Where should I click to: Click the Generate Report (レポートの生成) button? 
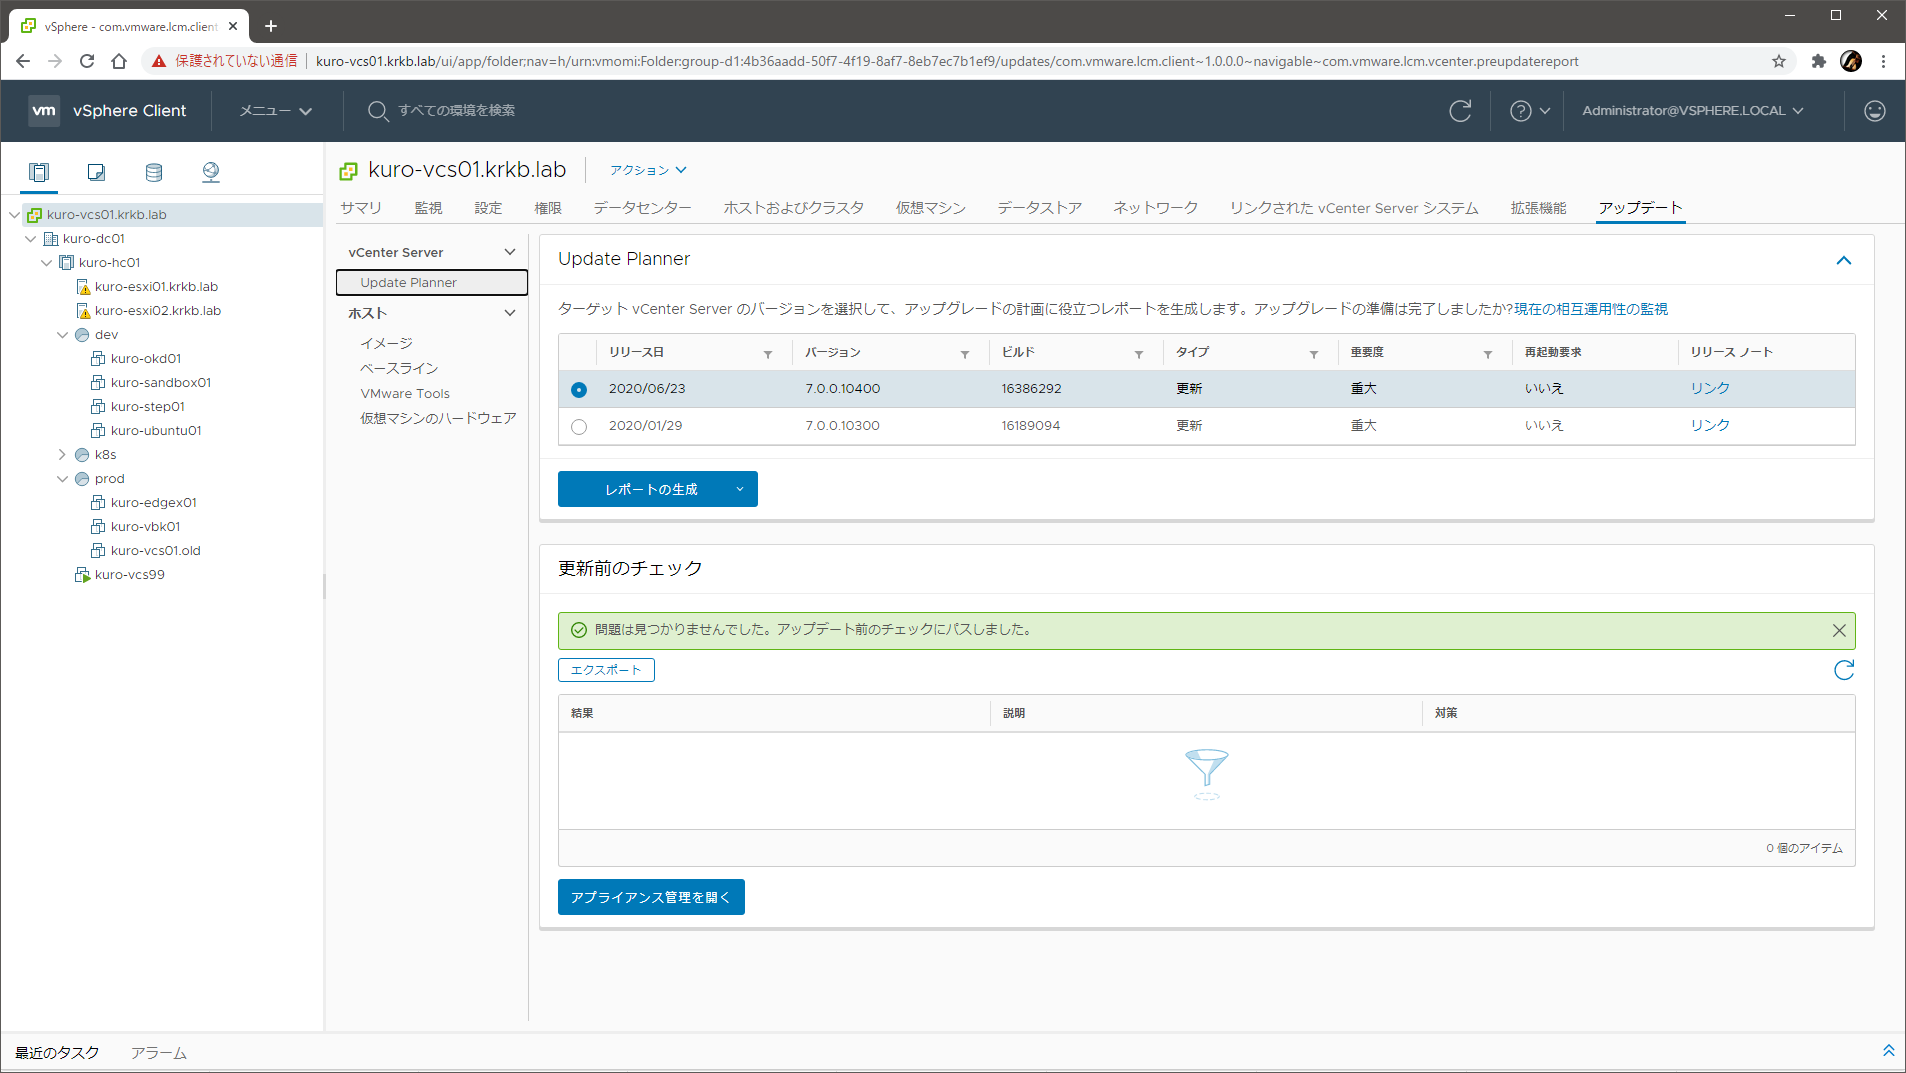[650, 489]
